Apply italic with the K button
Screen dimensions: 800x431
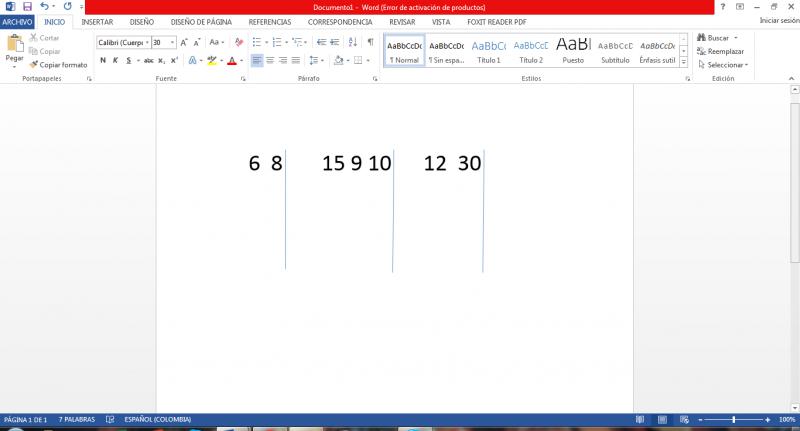pyautogui.click(x=115, y=60)
